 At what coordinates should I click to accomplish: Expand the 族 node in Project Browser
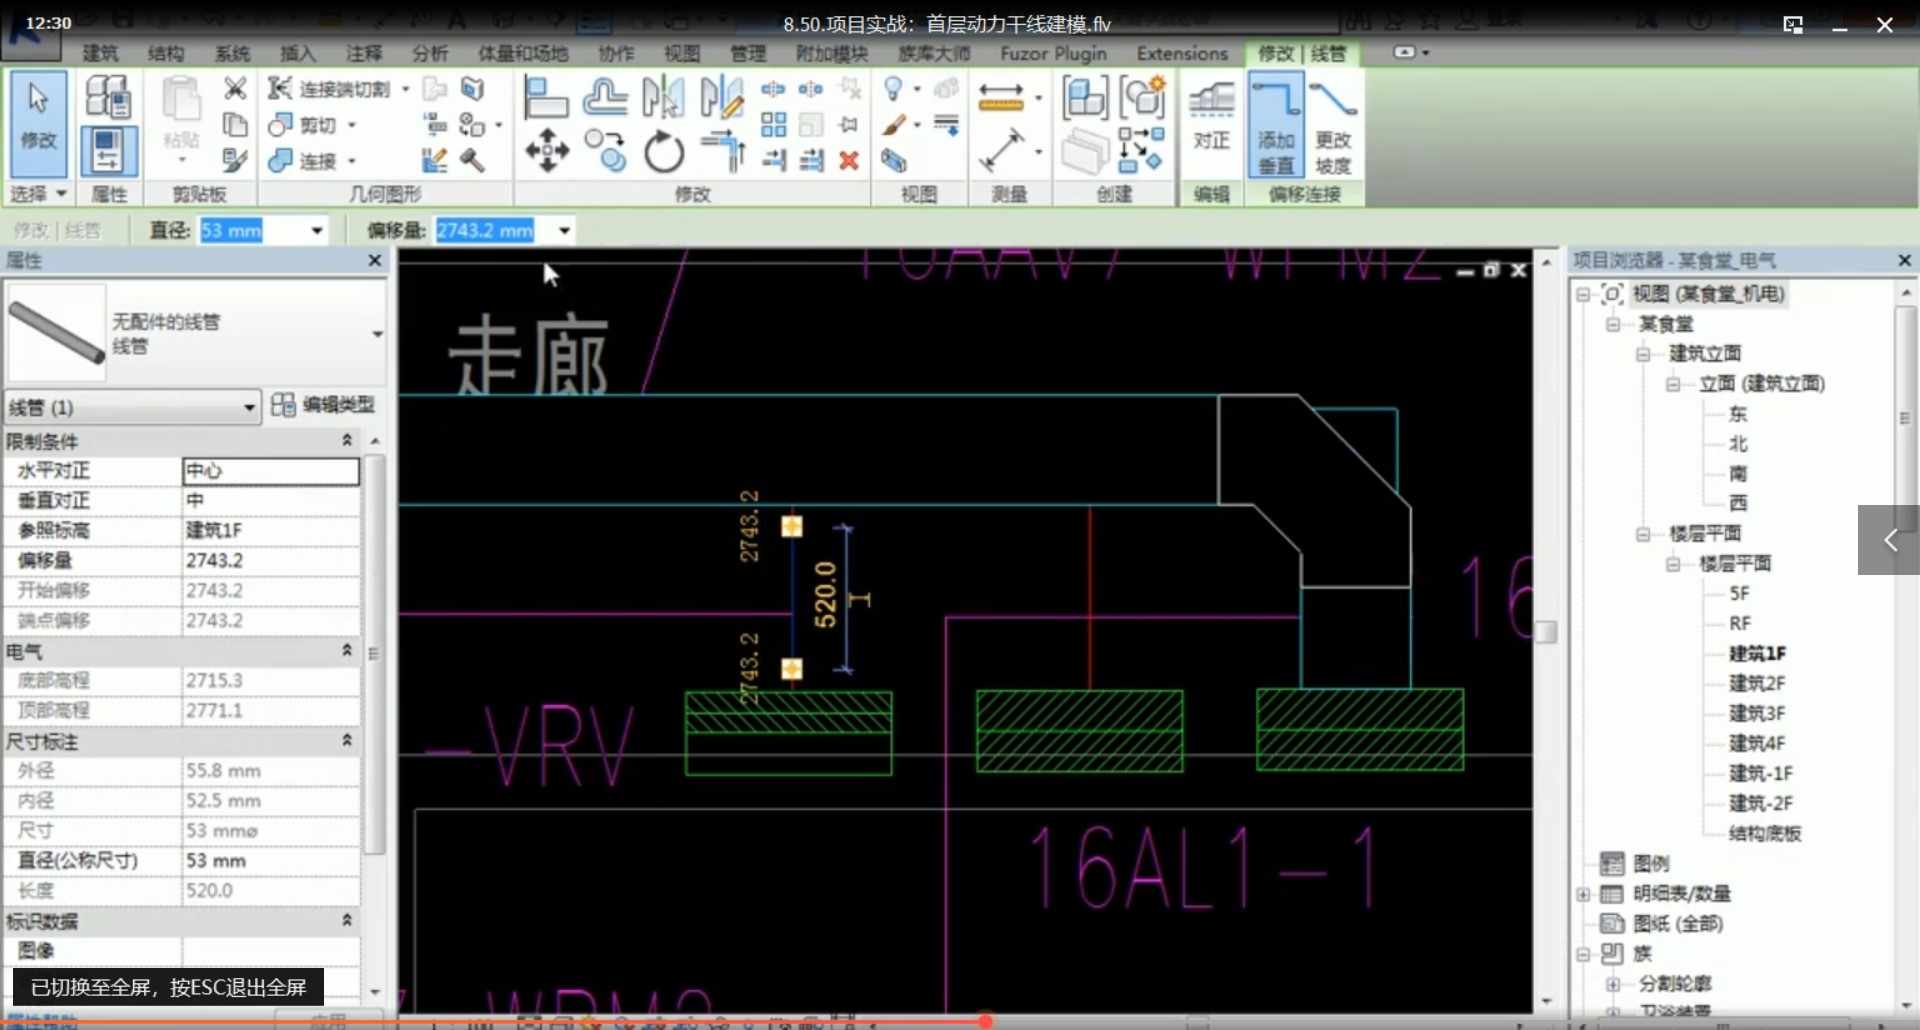pos(1585,954)
